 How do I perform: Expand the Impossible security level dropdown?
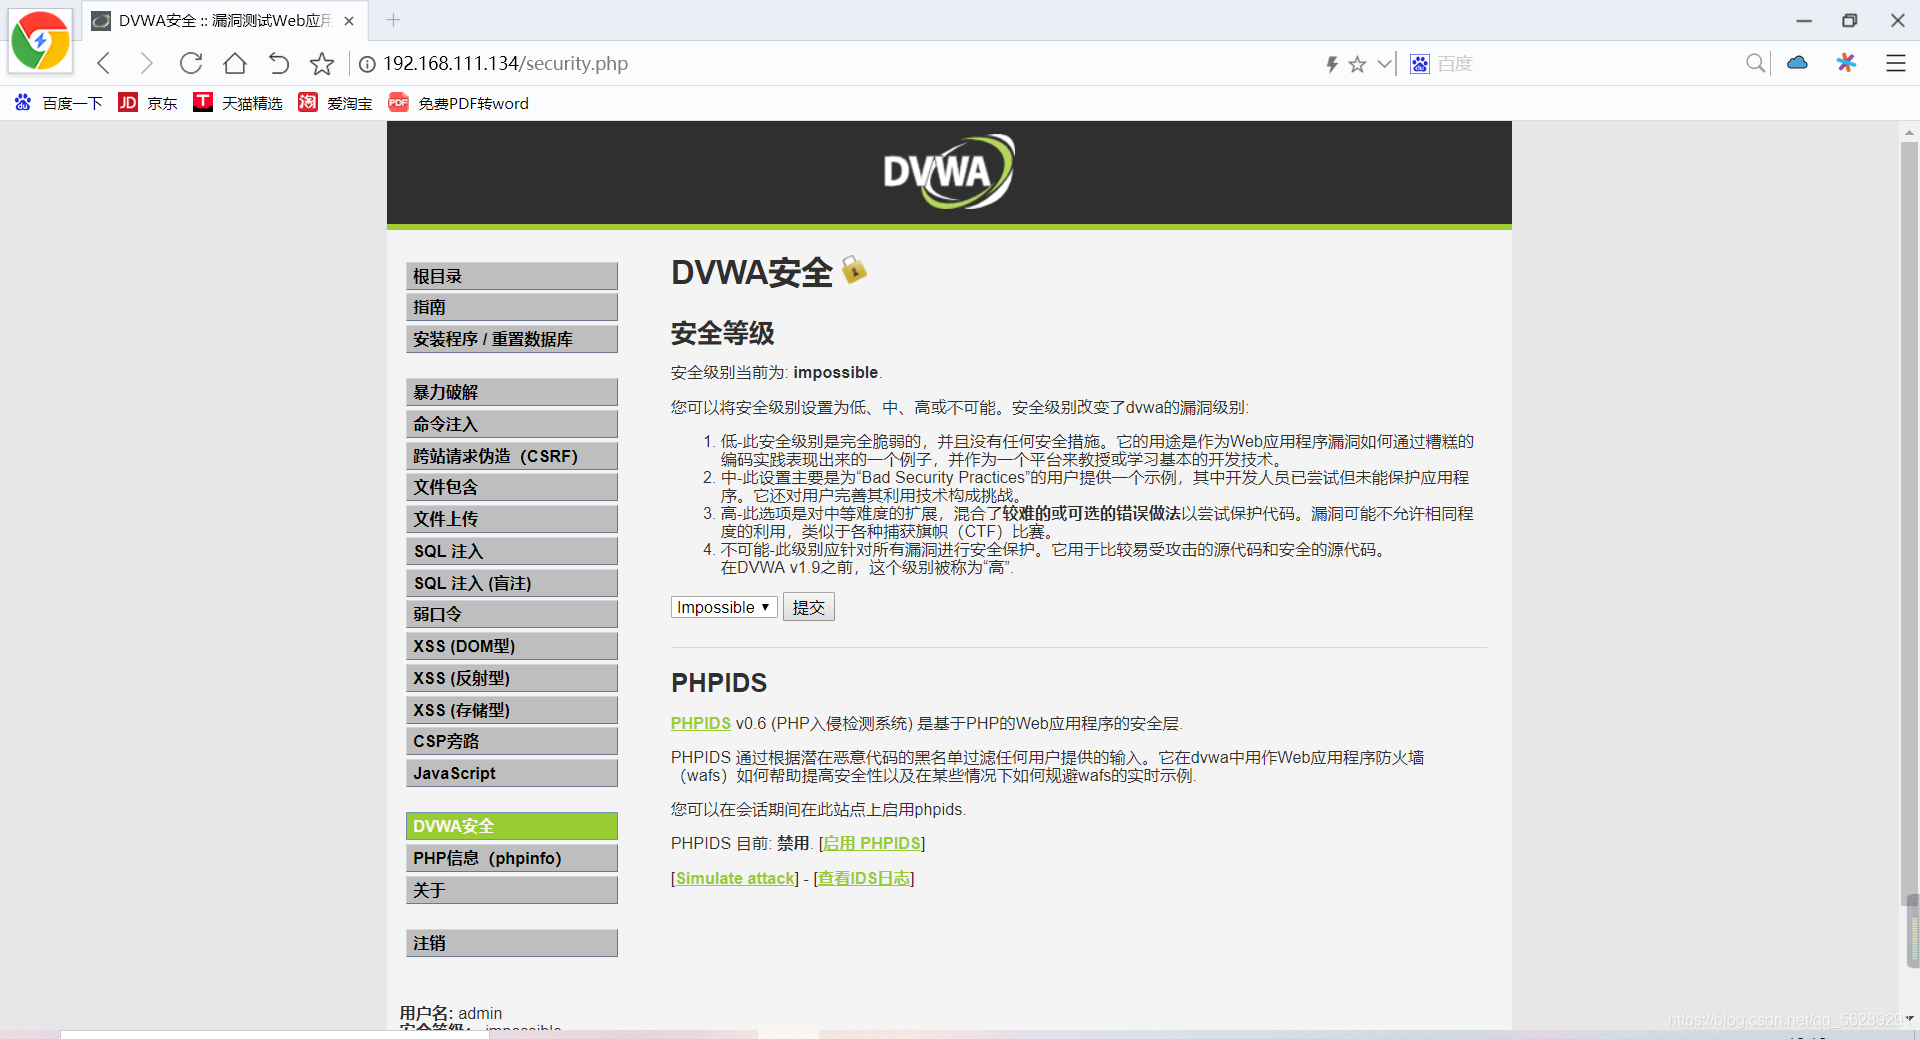(x=724, y=607)
